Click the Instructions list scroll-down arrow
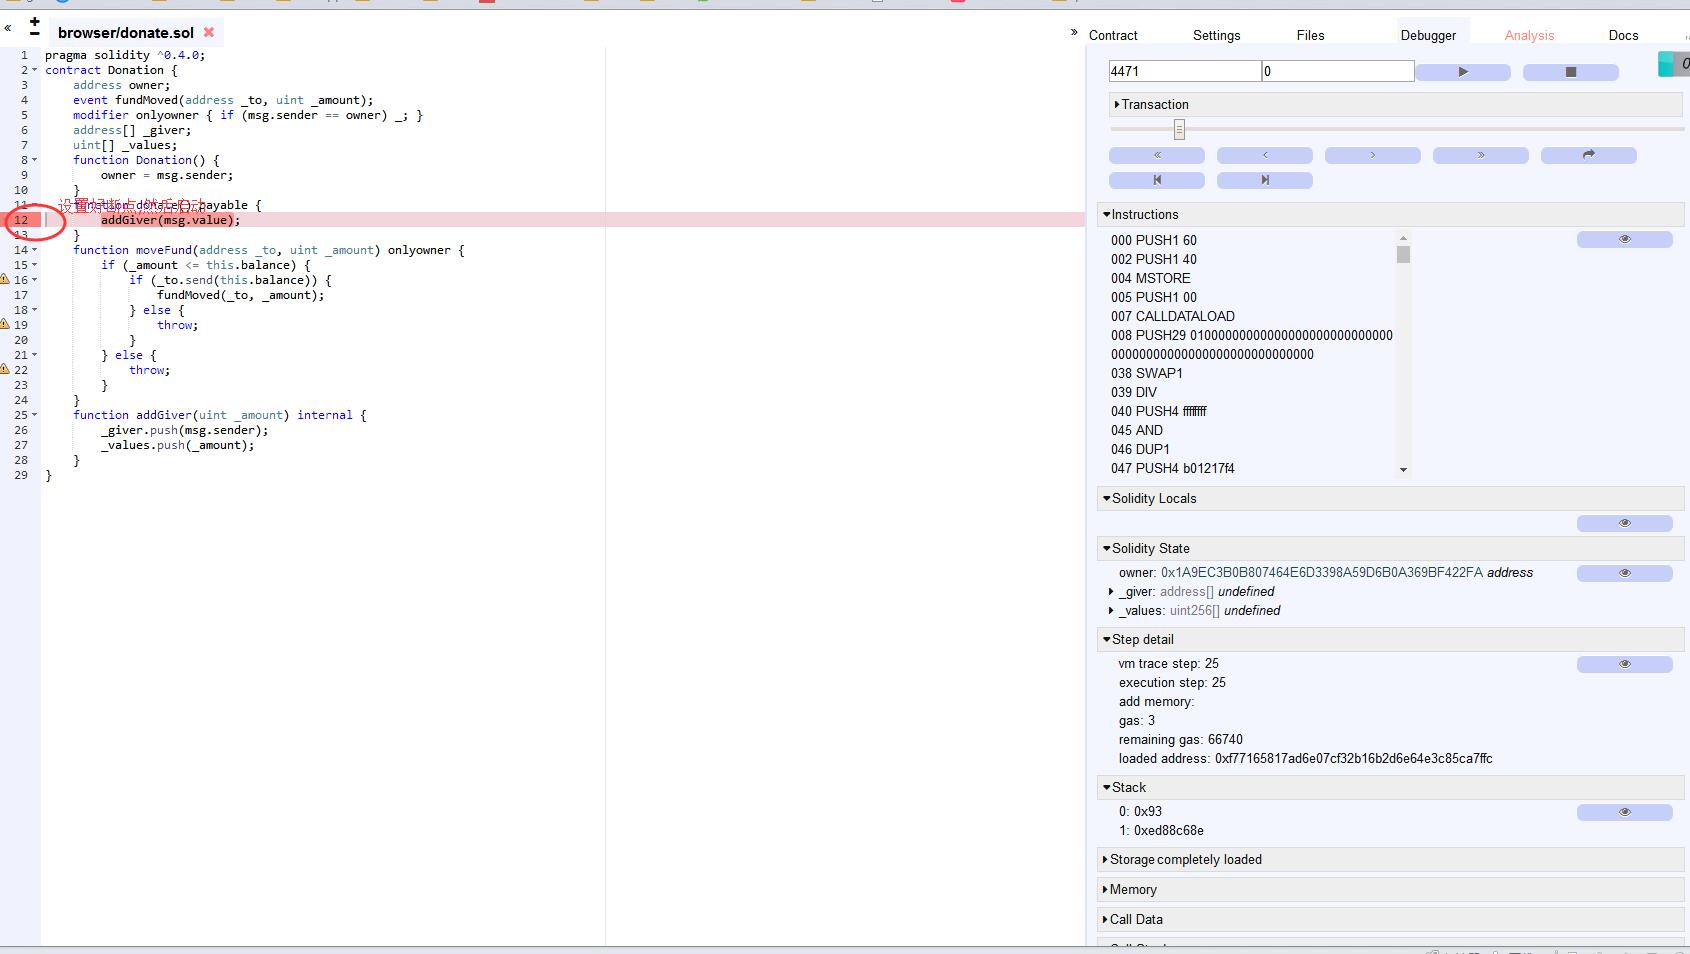The image size is (1690, 954). 1403,469
